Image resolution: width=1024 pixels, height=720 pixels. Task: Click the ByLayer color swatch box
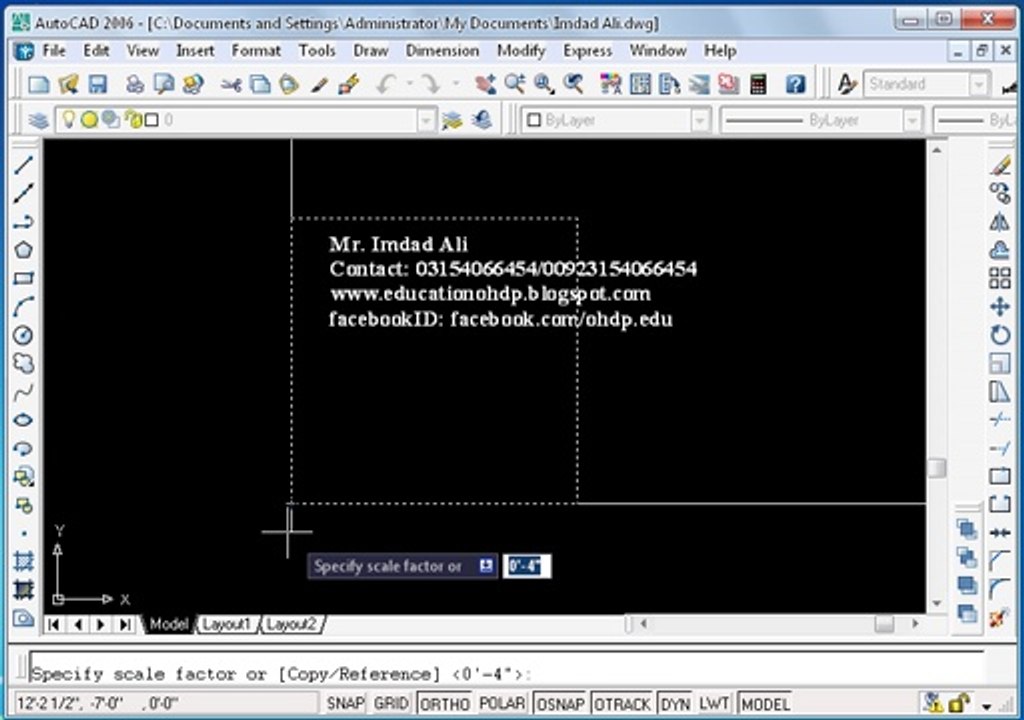click(x=534, y=120)
